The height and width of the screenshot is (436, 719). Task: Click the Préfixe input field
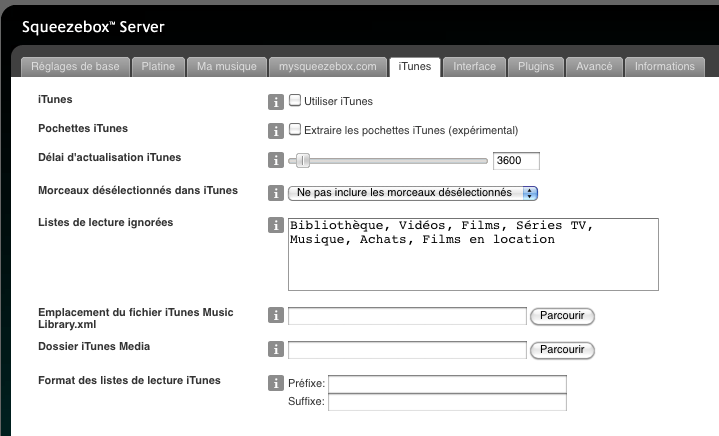tap(447, 384)
